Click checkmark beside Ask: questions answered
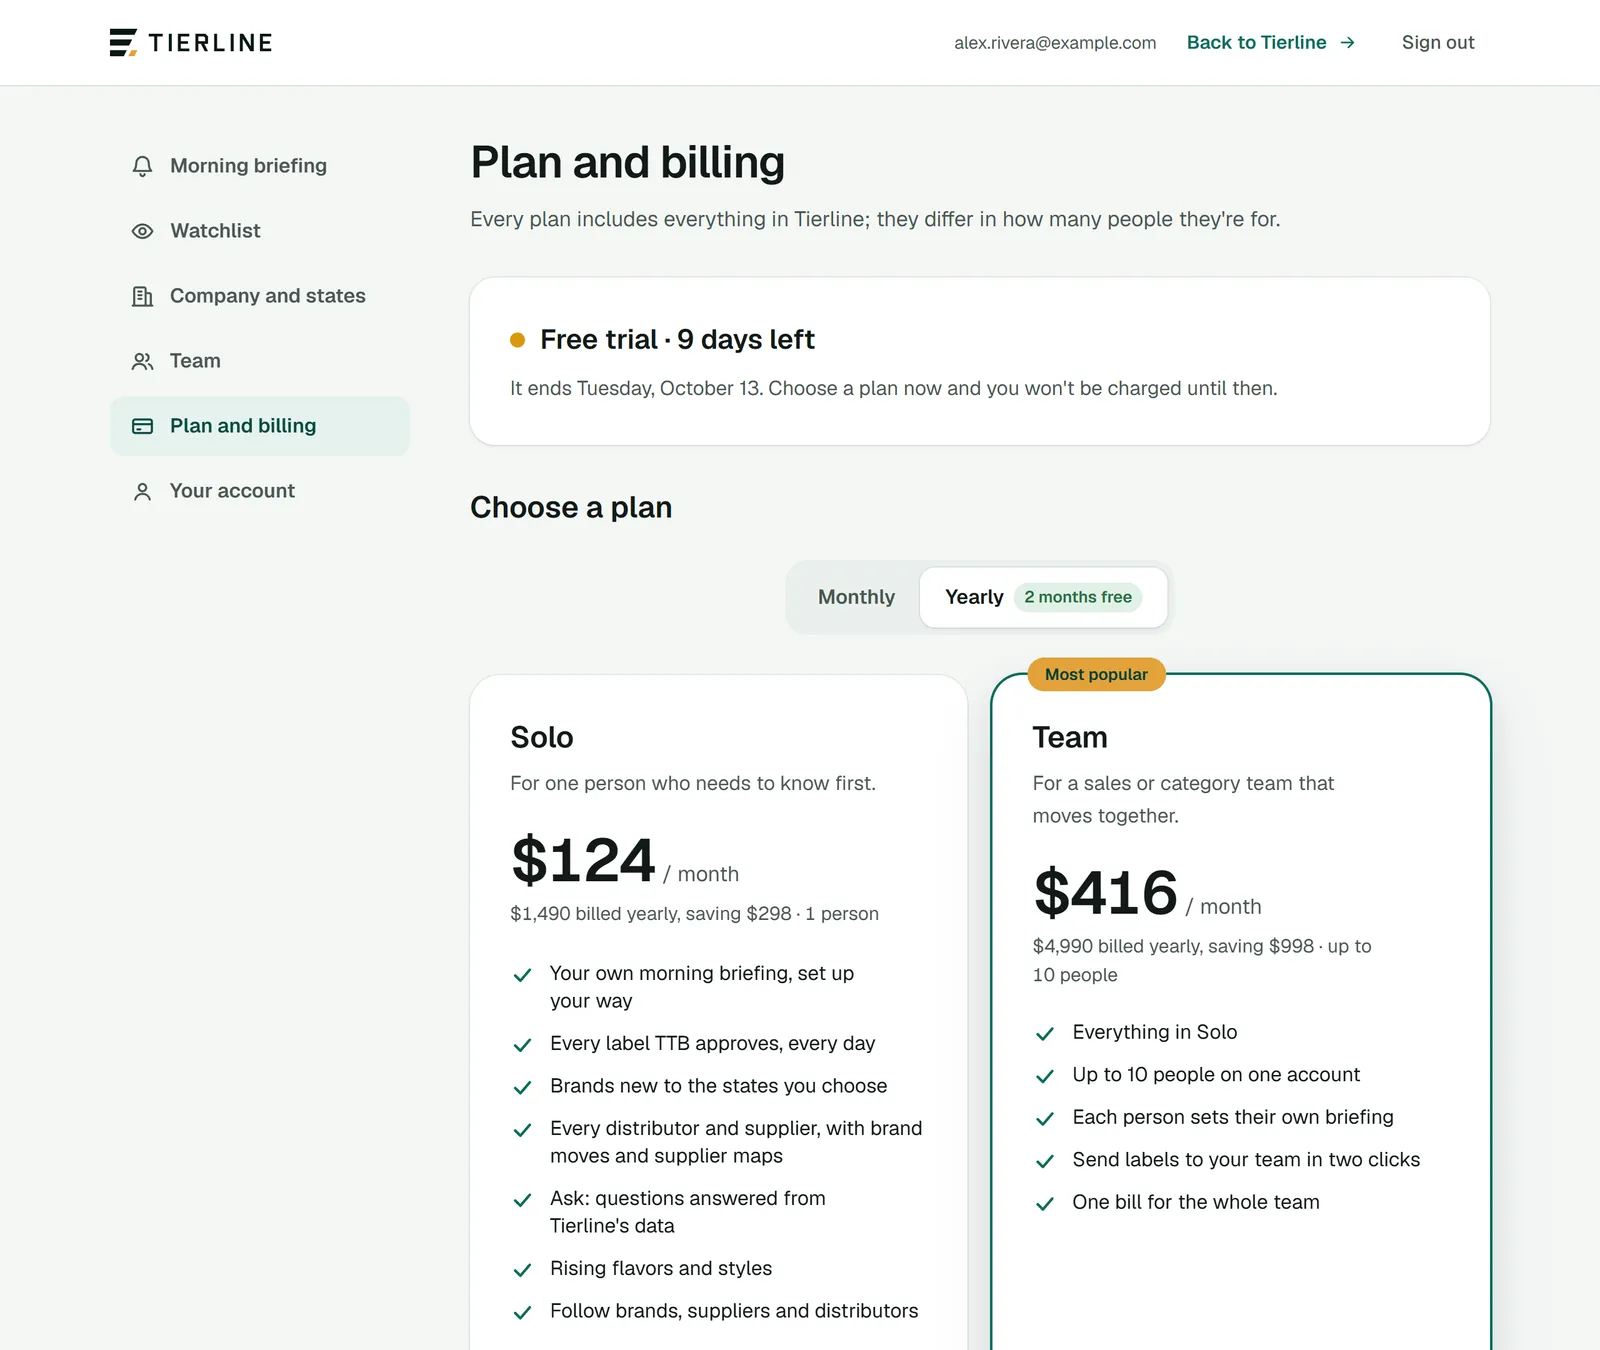The width and height of the screenshot is (1600, 1350). [x=522, y=1200]
